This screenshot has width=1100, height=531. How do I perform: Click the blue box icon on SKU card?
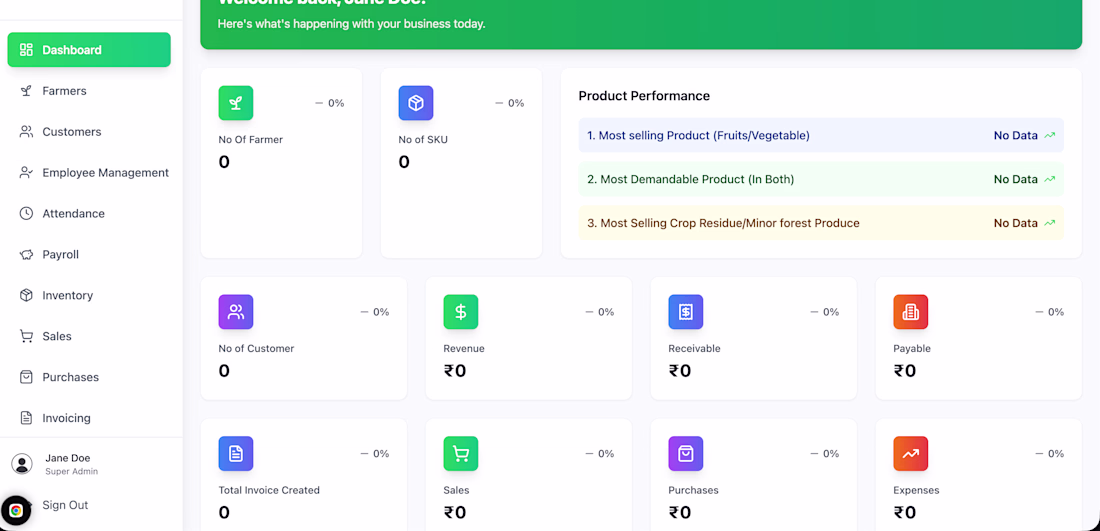(416, 103)
